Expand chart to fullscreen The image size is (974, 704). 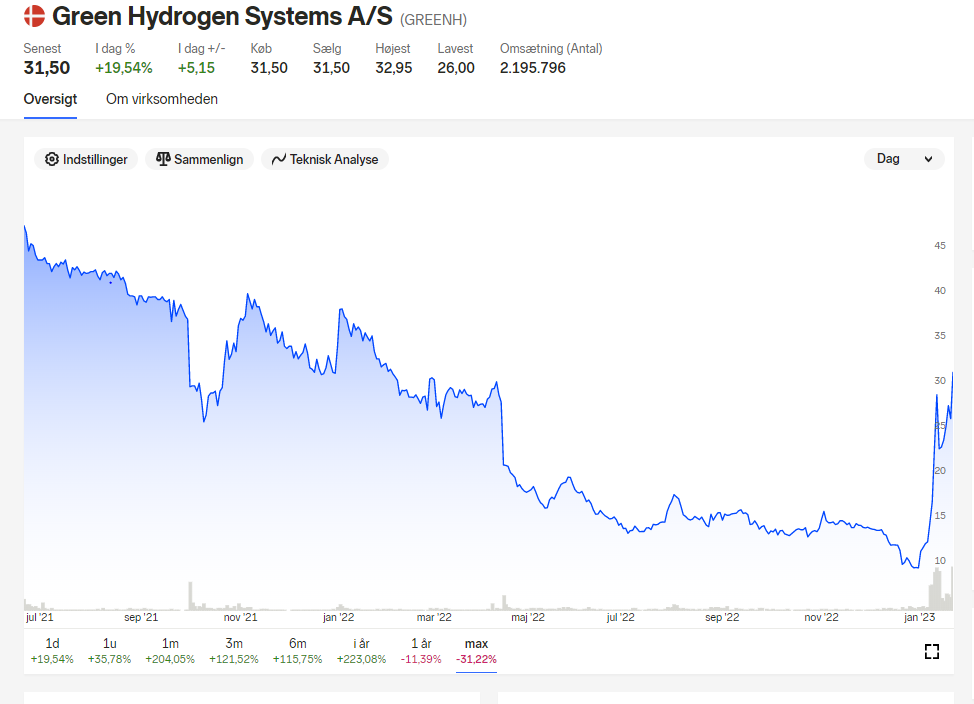[931, 651]
